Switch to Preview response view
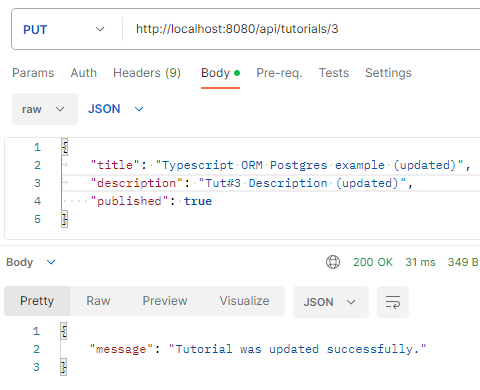Image resolution: width=480 pixels, height=390 pixels. [x=165, y=301]
